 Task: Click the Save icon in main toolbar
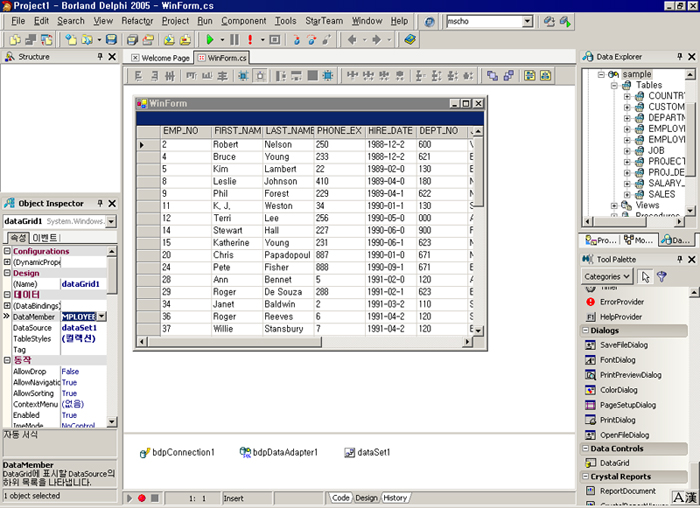(x=111, y=40)
